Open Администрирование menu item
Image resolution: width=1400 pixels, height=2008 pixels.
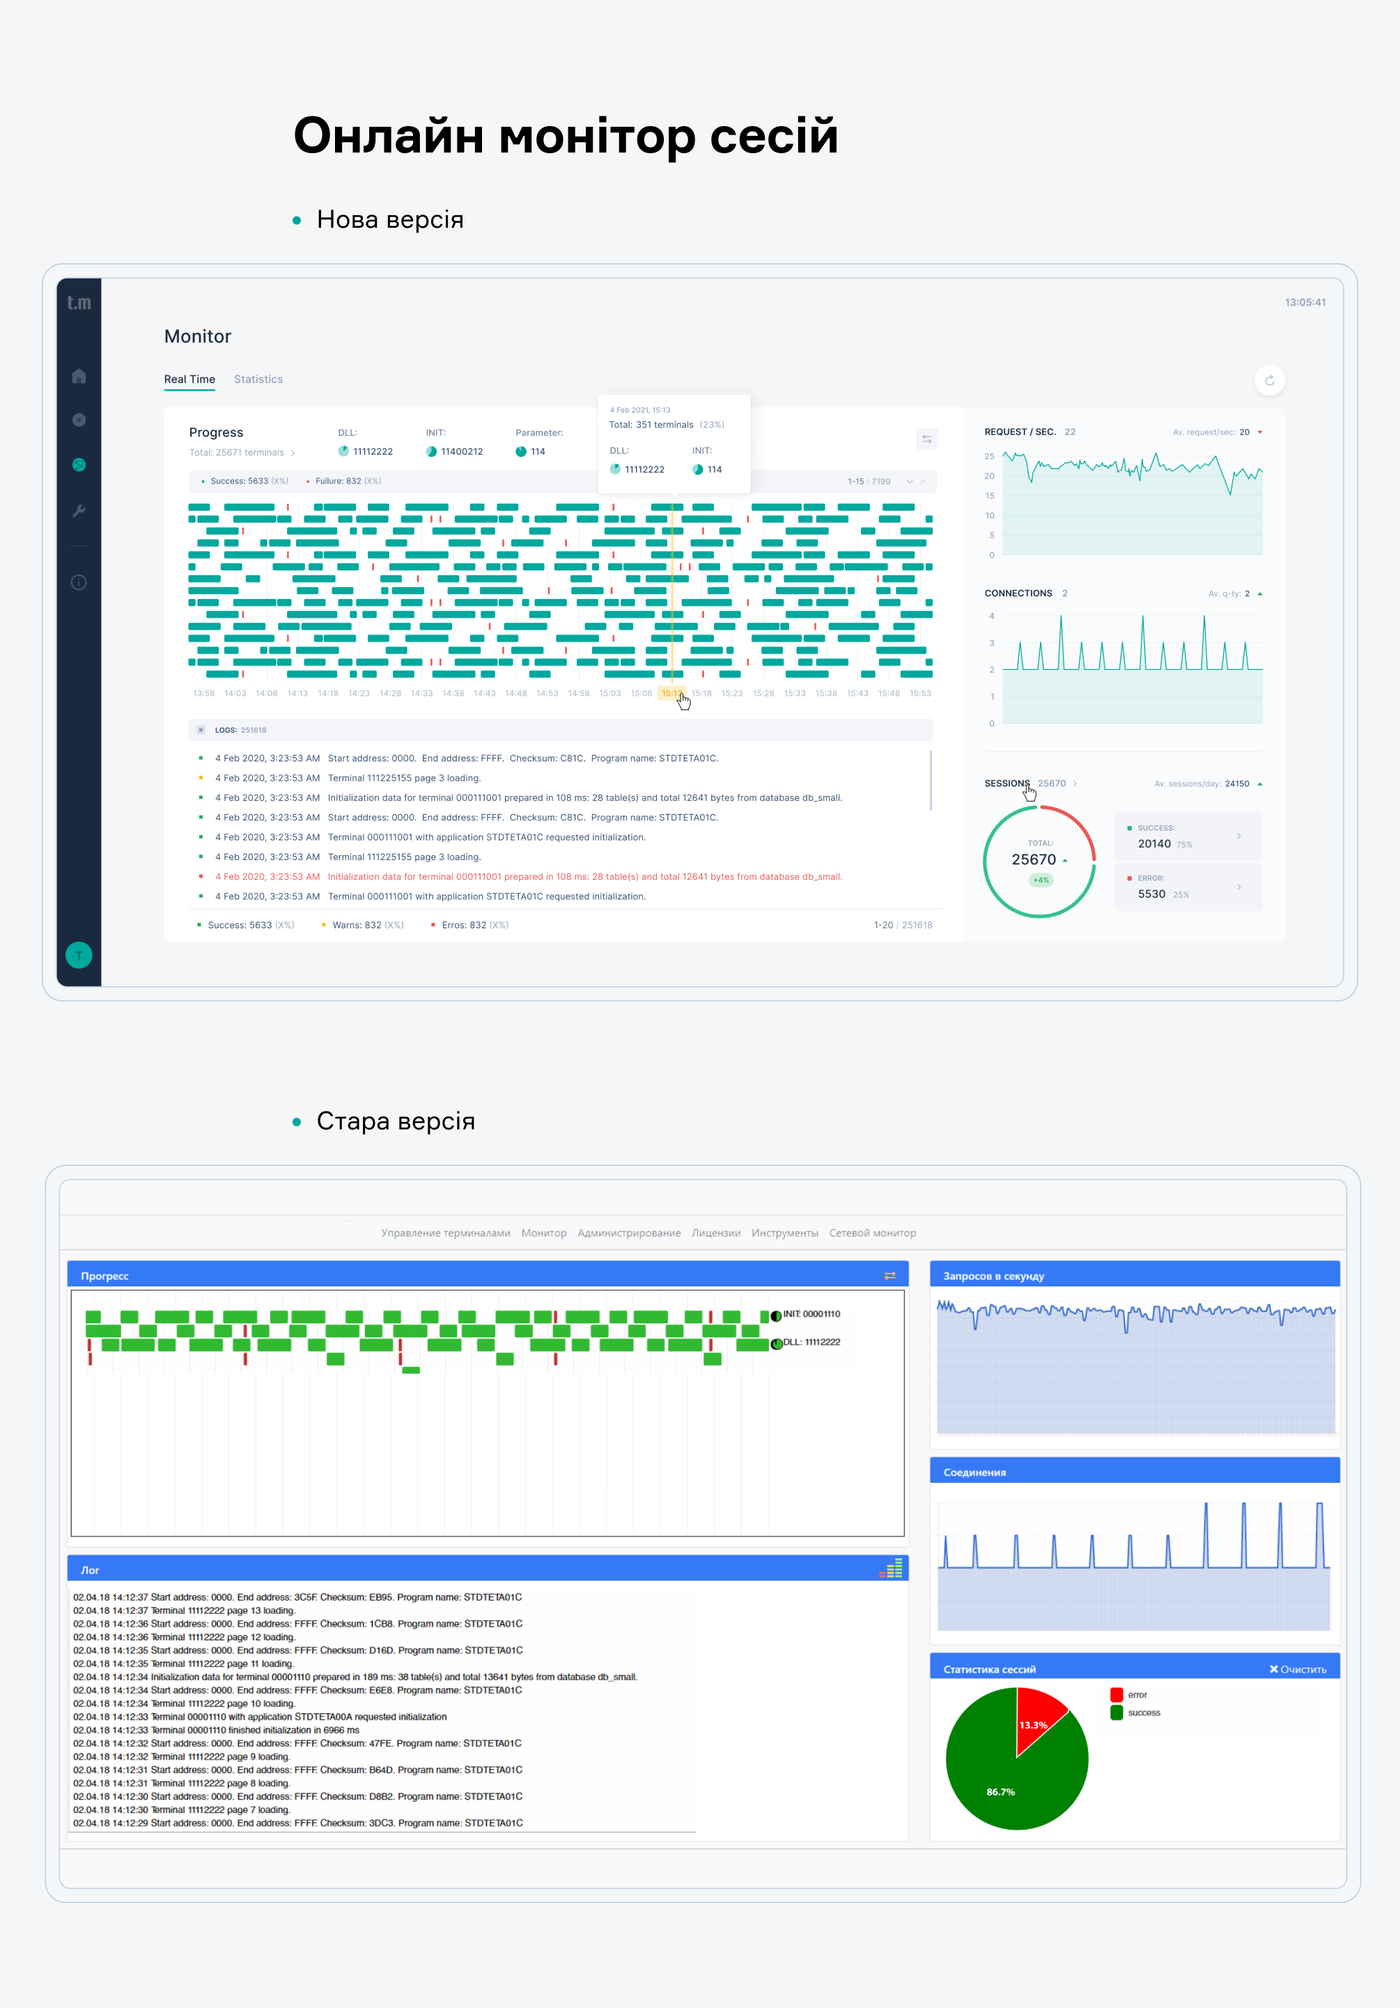coord(629,1233)
